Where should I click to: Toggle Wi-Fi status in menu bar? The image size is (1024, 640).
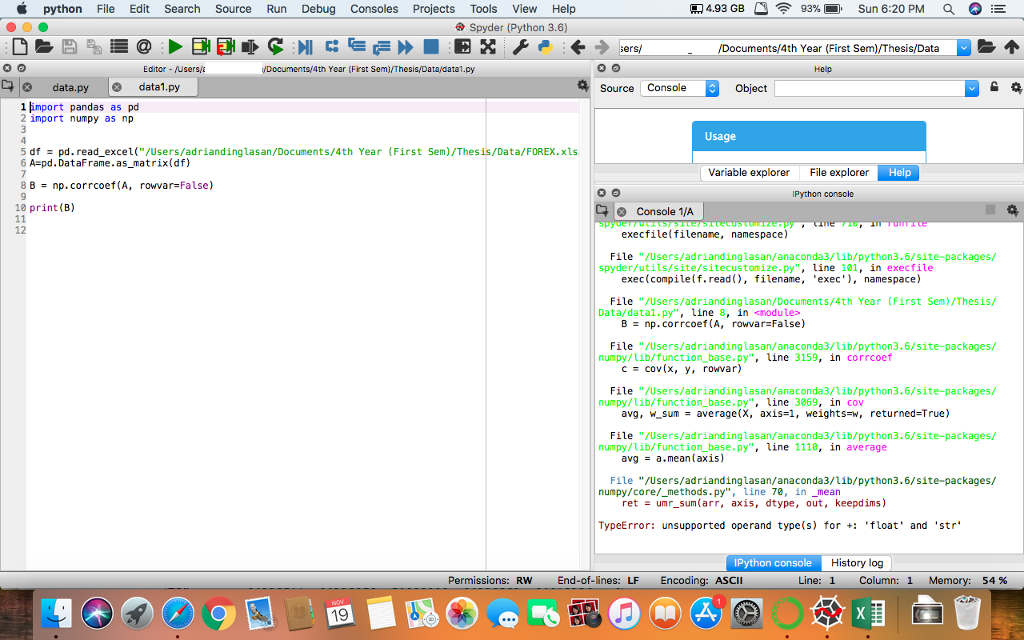783,9
